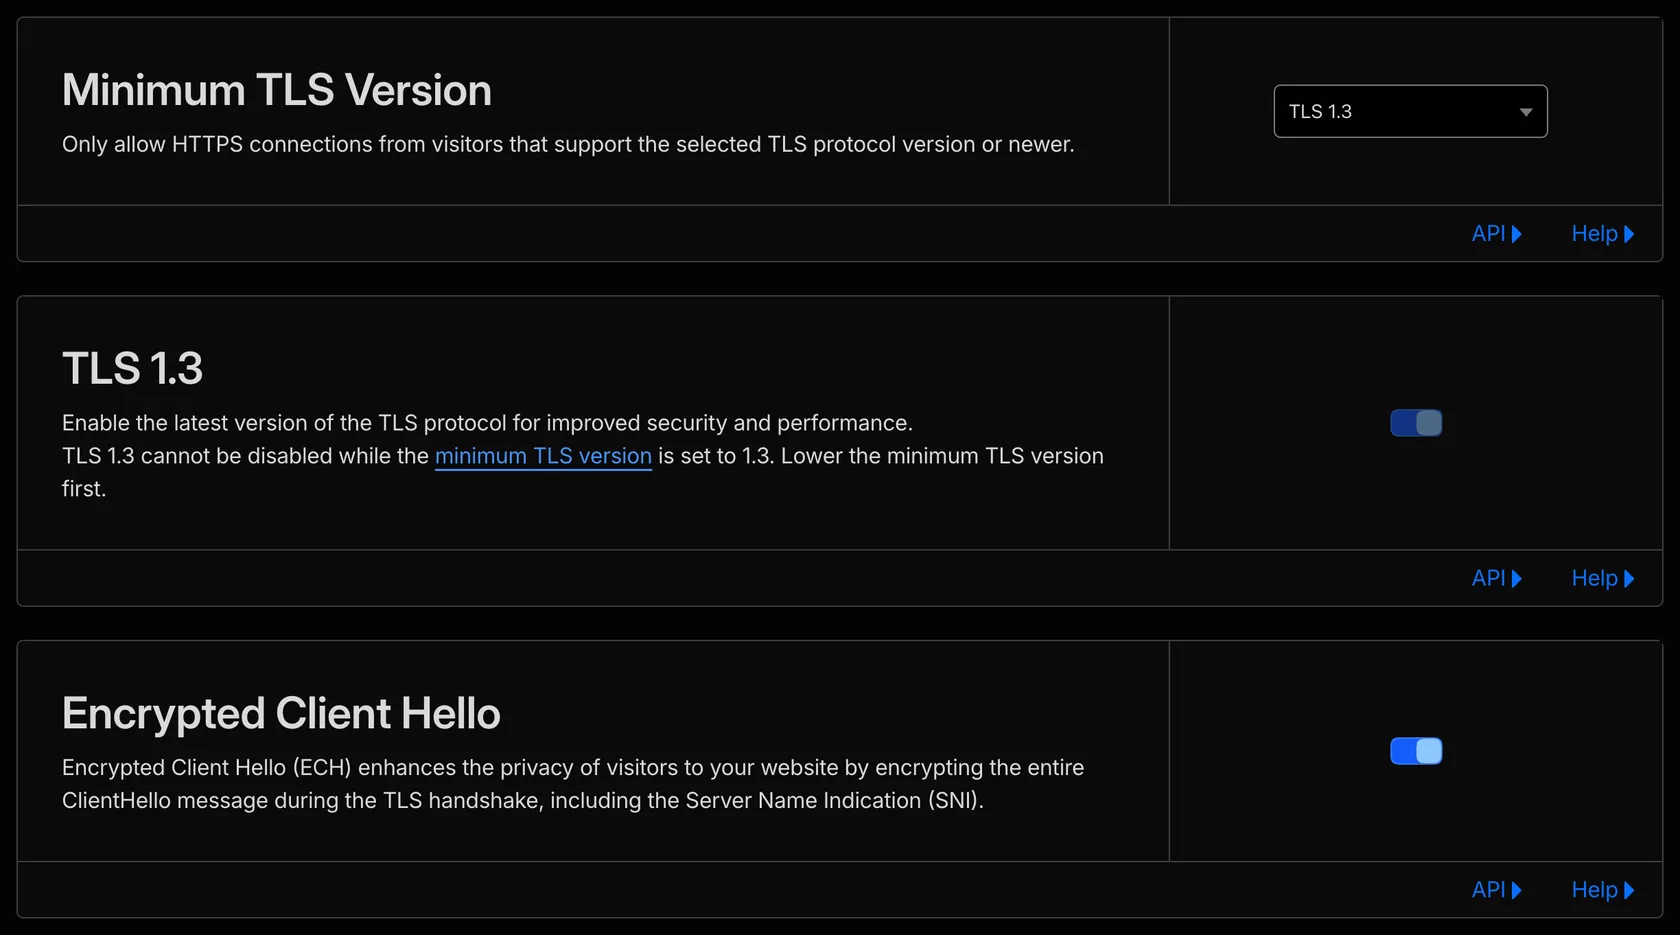Follow the minimum TLS version link
The width and height of the screenshot is (1680, 935).
click(543, 456)
